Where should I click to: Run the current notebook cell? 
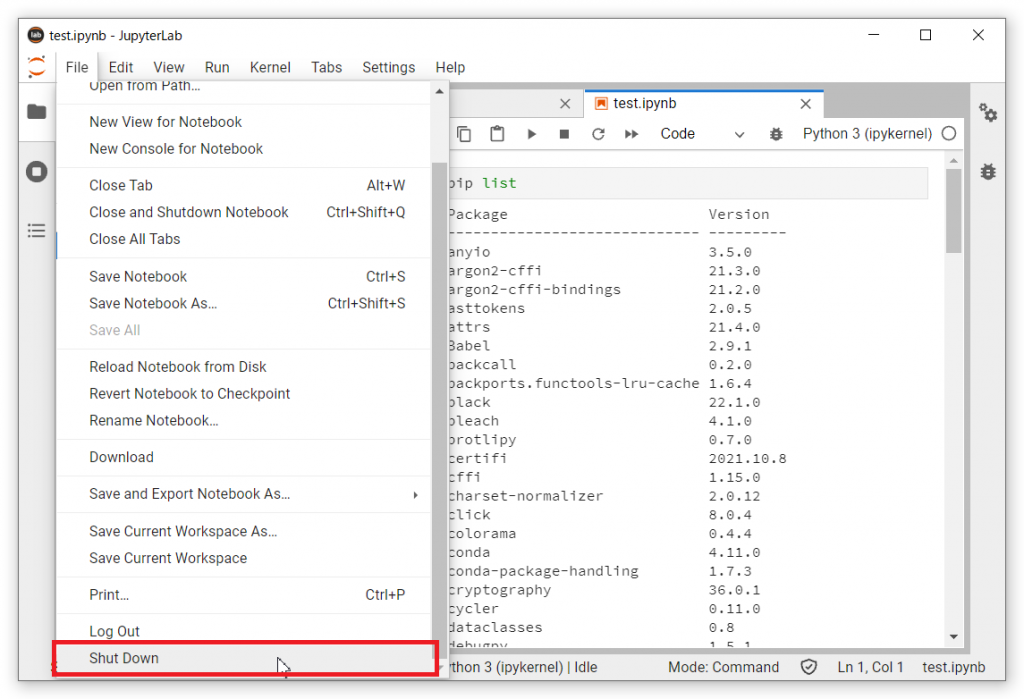point(531,133)
